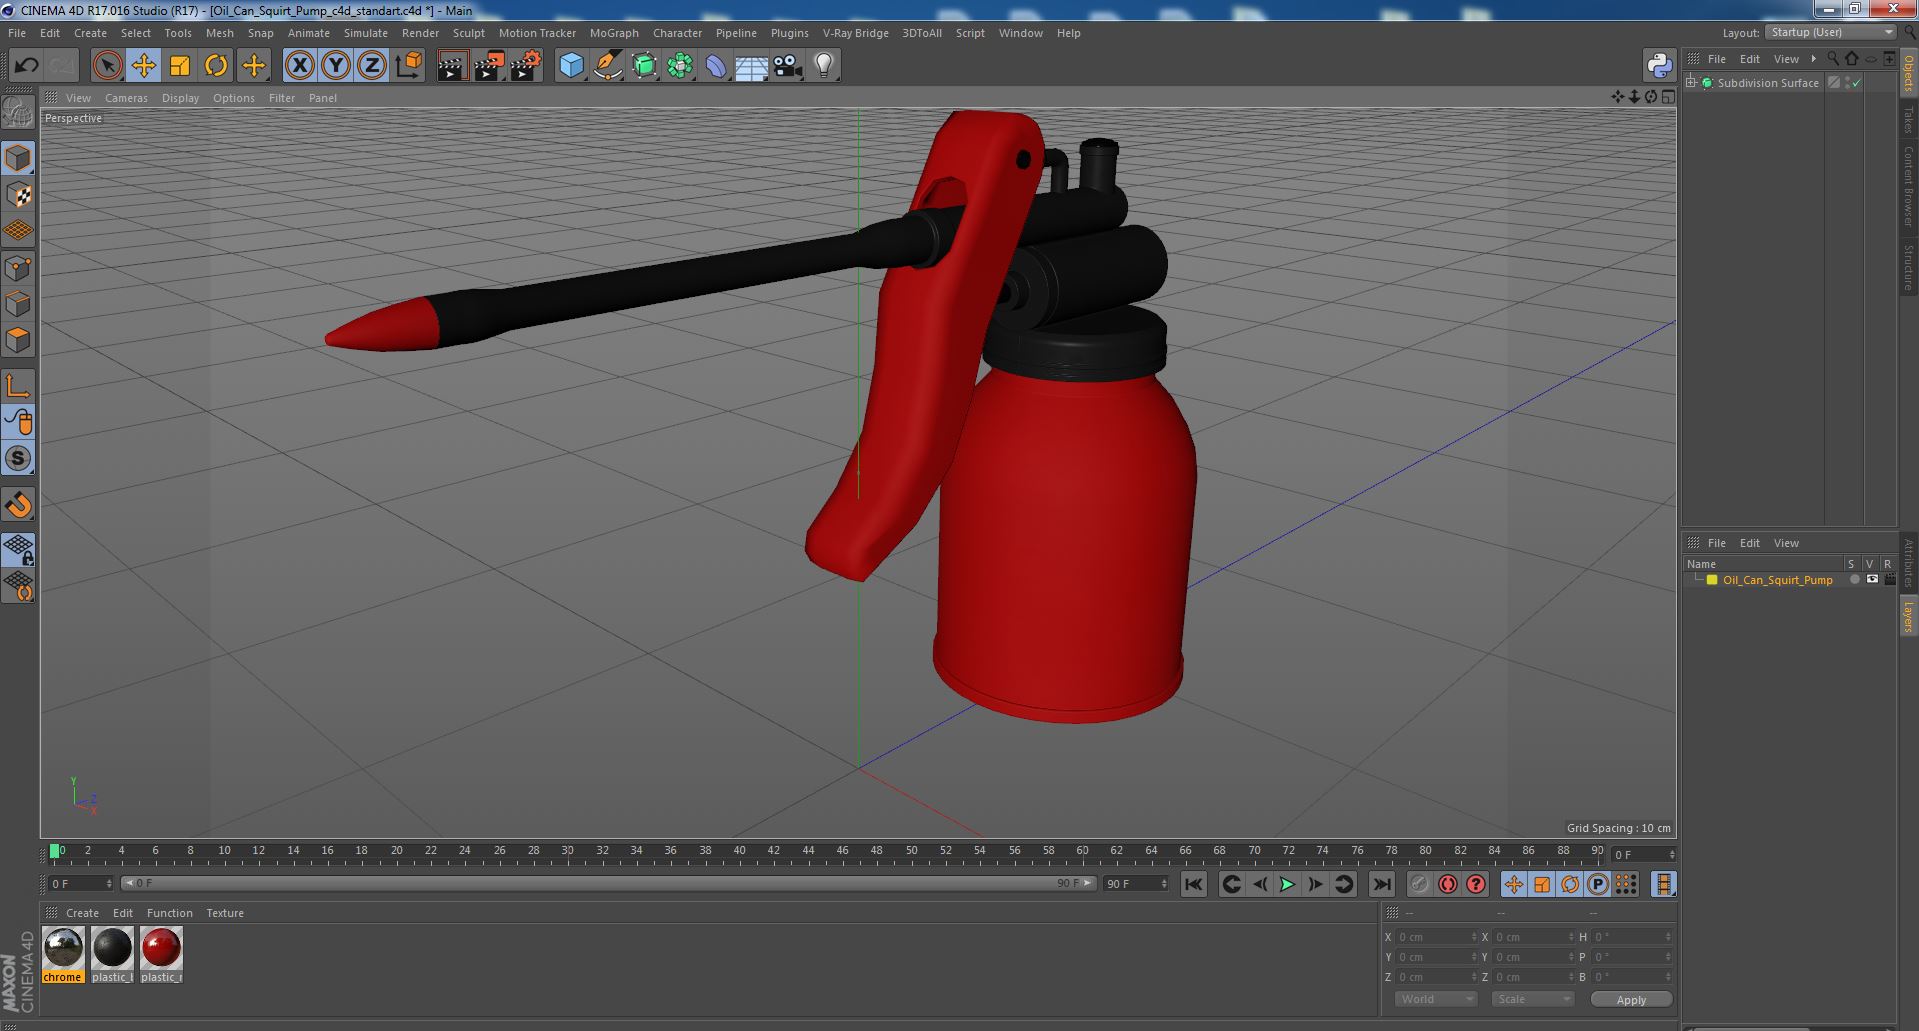Click the X position input field
This screenshot has width=1919, height=1031.
tap(1437, 937)
